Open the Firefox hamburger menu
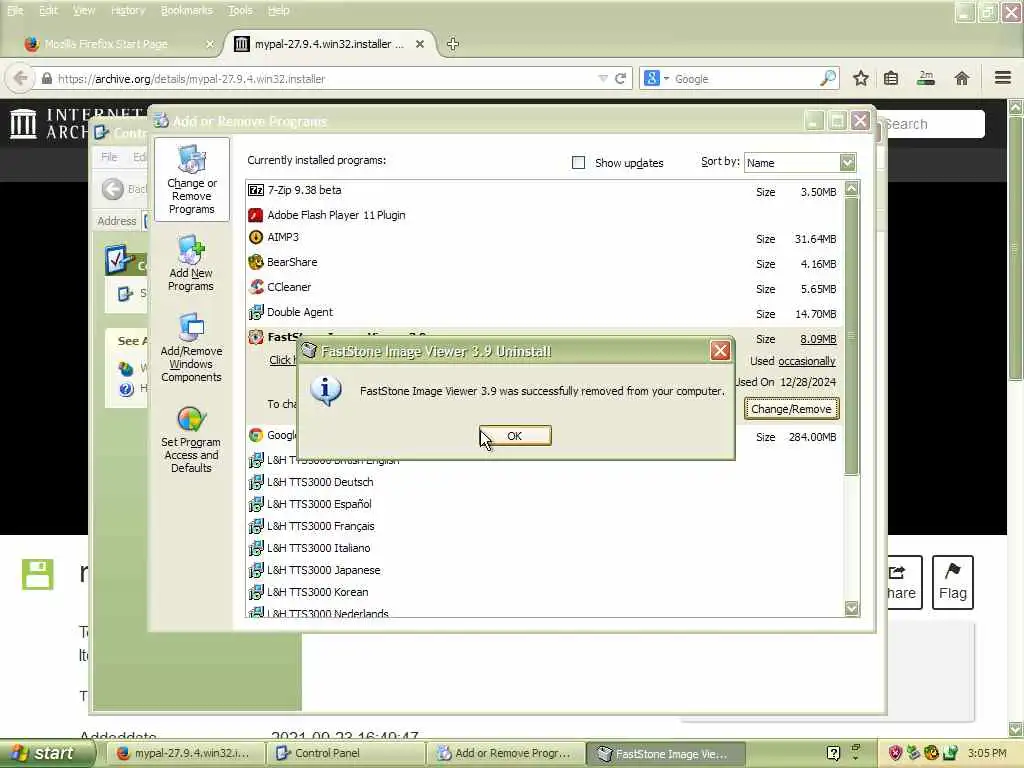 (x=1003, y=78)
